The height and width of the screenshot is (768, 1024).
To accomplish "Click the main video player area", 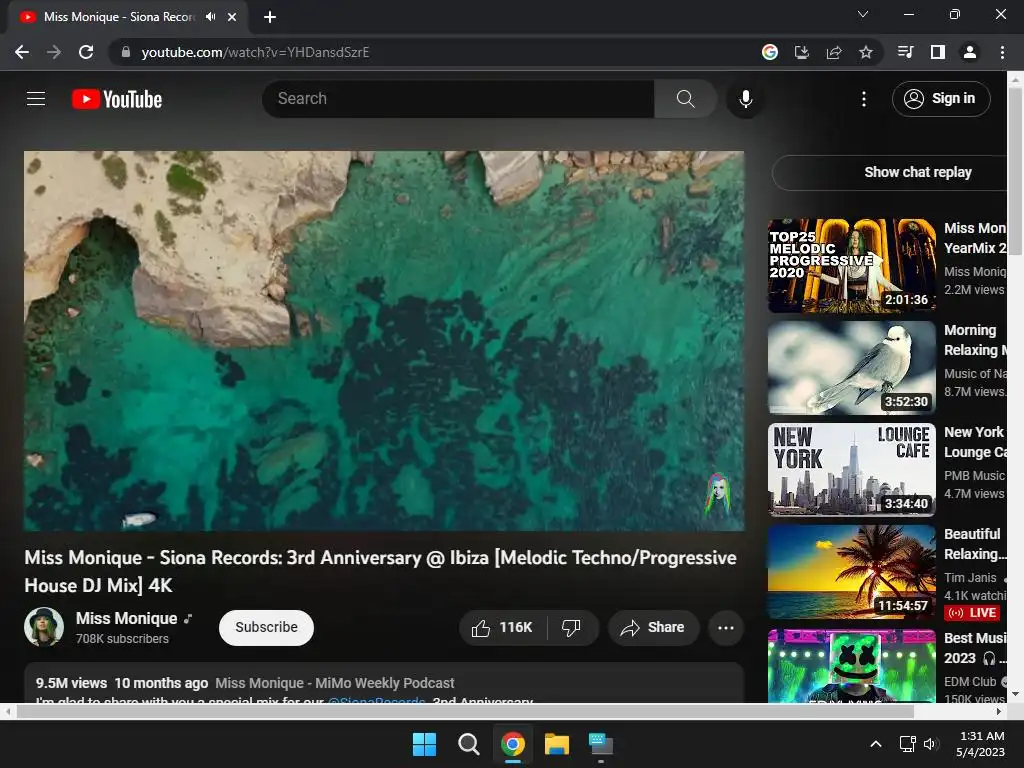I will pyautogui.click(x=384, y=341).
